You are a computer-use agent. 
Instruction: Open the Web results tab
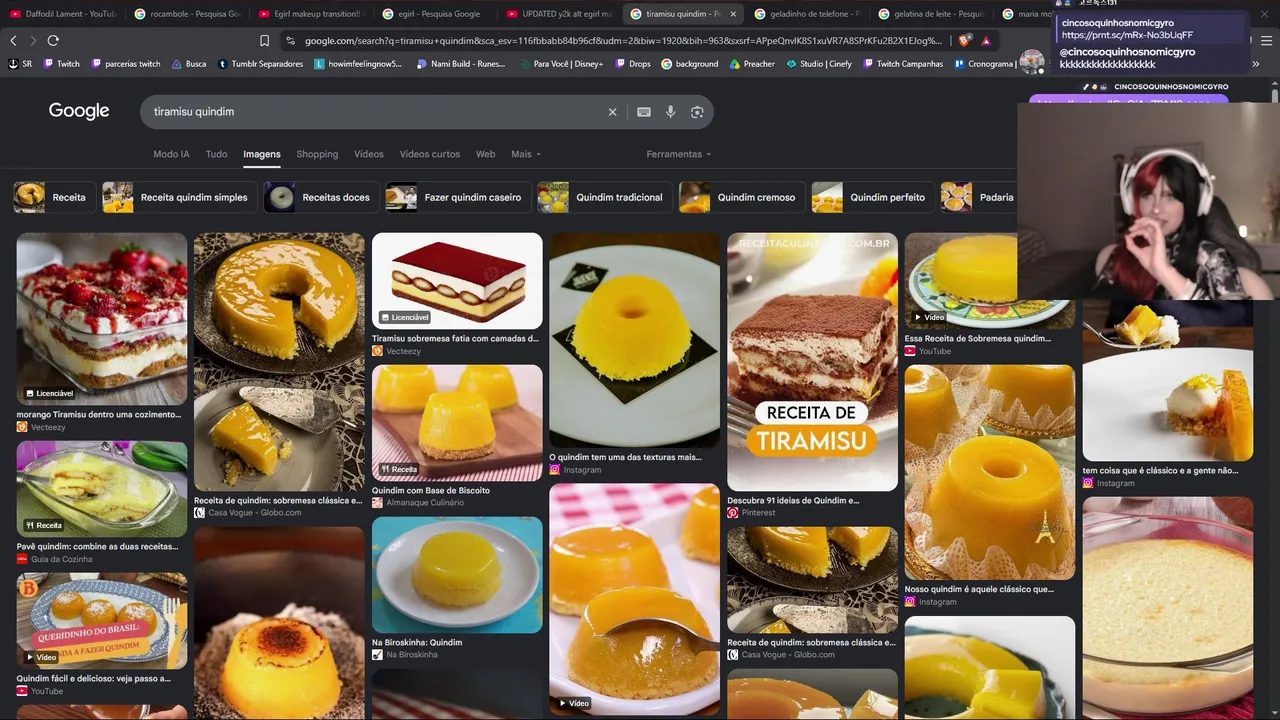pos(485,154)
